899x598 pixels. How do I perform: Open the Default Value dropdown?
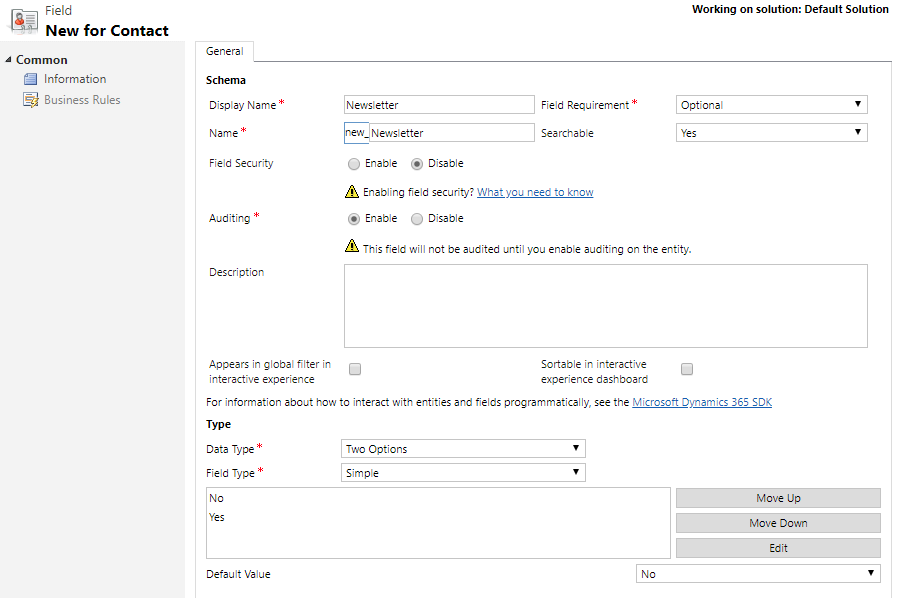point(758,574)
